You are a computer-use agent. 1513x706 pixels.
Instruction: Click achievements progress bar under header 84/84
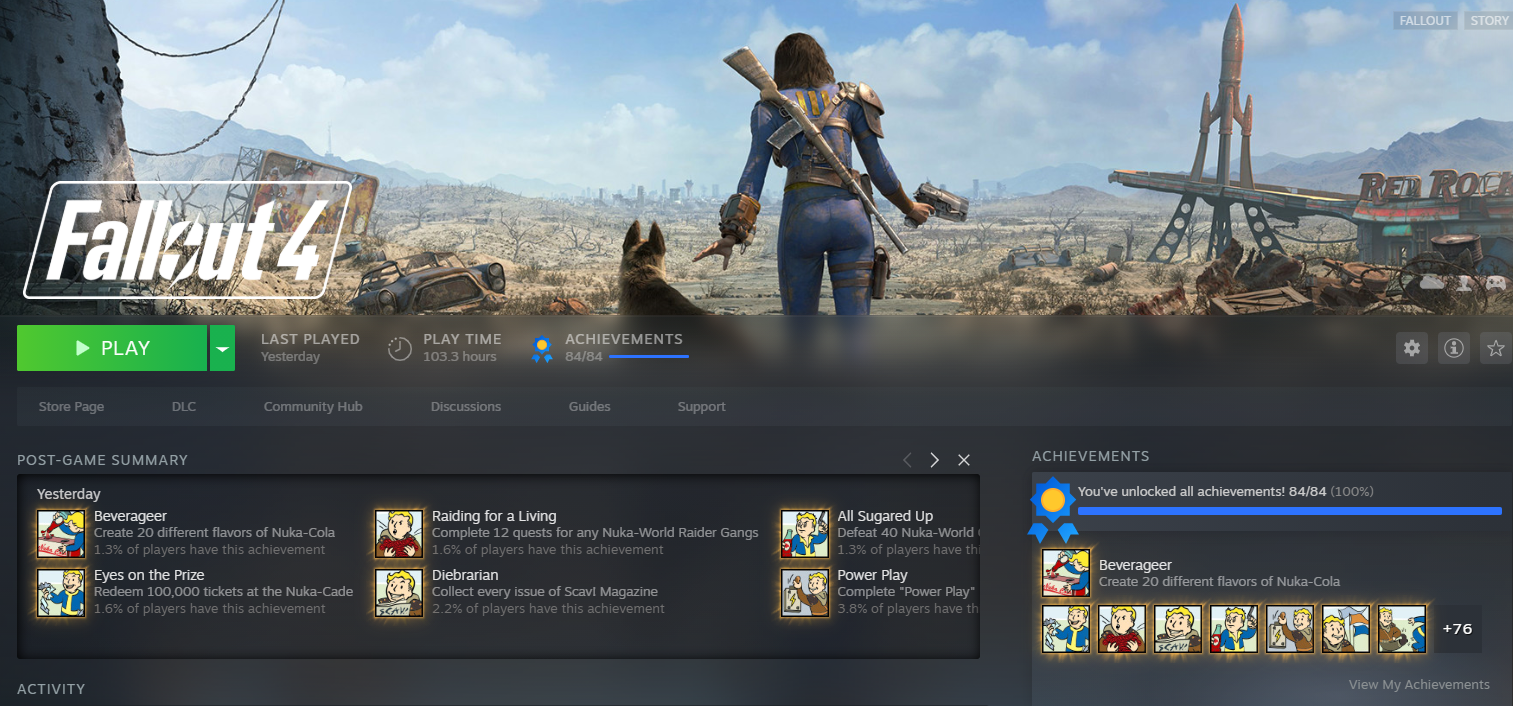click(649, 356)
